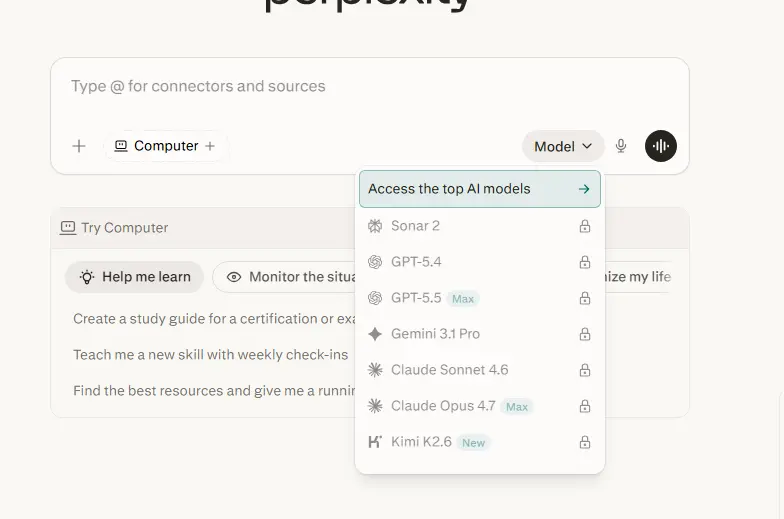This screenshot has height=519, width=784.
Task: Click Teach me a new skill suggestion
Action: coord(210,355)
